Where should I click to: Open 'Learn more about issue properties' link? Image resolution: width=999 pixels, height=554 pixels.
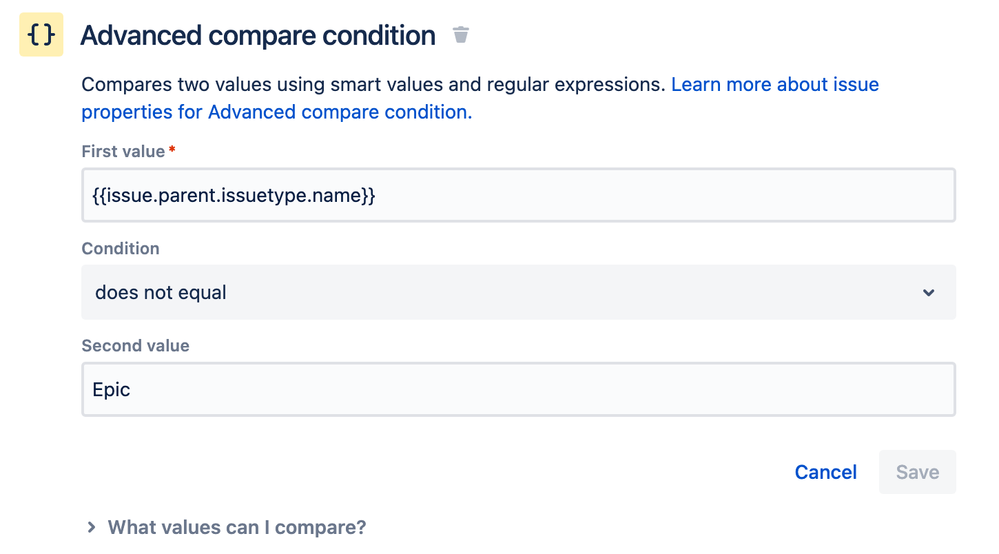coord(774,85)
